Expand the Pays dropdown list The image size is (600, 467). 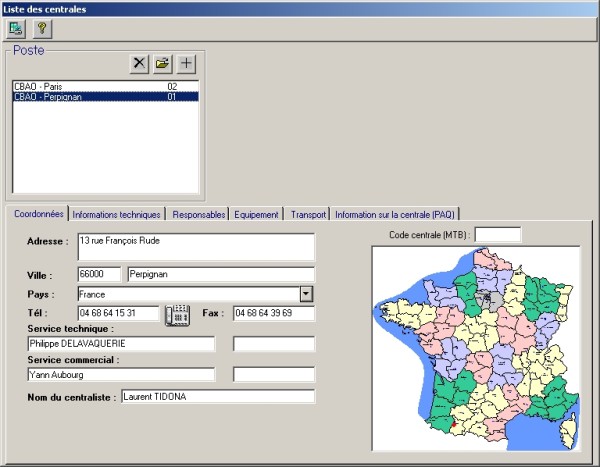[307, 294]
